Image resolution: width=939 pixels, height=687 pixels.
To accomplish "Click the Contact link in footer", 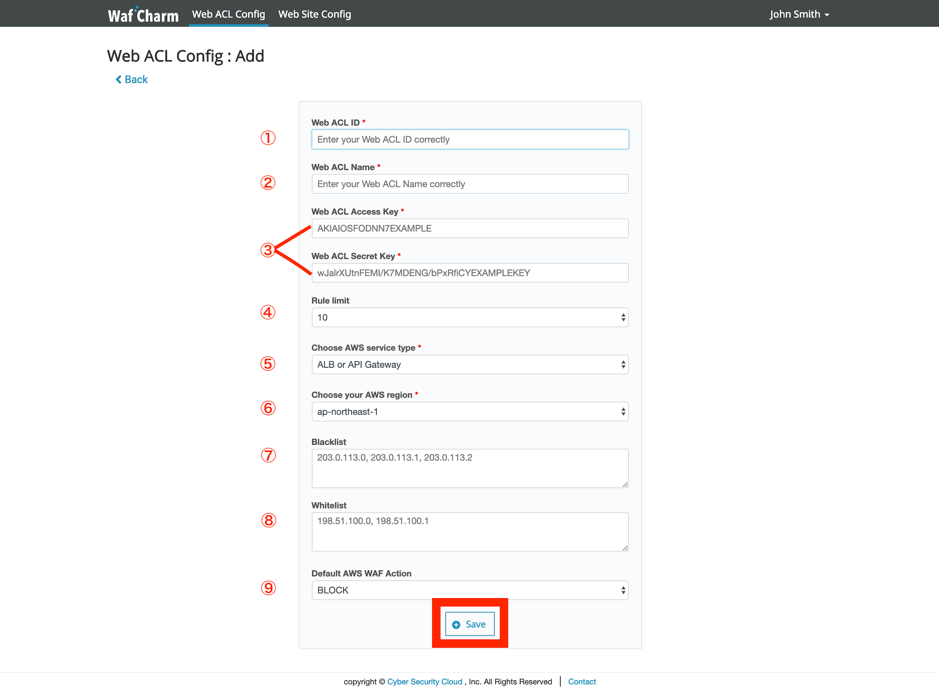I will click(x=582, y=682).
